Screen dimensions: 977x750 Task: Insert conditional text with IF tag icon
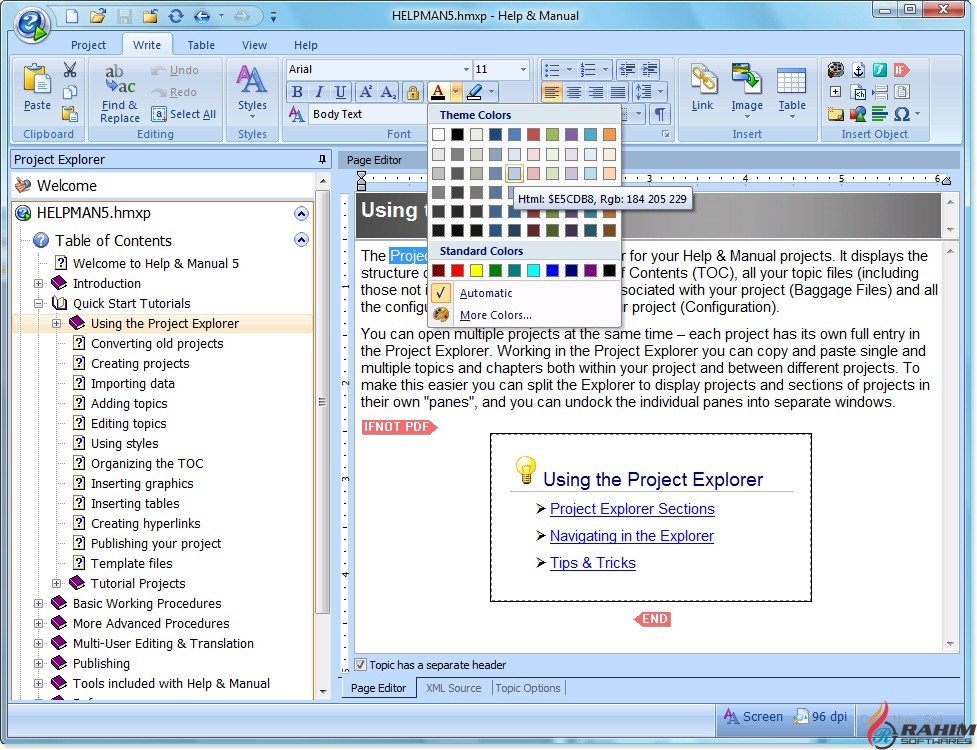coord(902,70)
